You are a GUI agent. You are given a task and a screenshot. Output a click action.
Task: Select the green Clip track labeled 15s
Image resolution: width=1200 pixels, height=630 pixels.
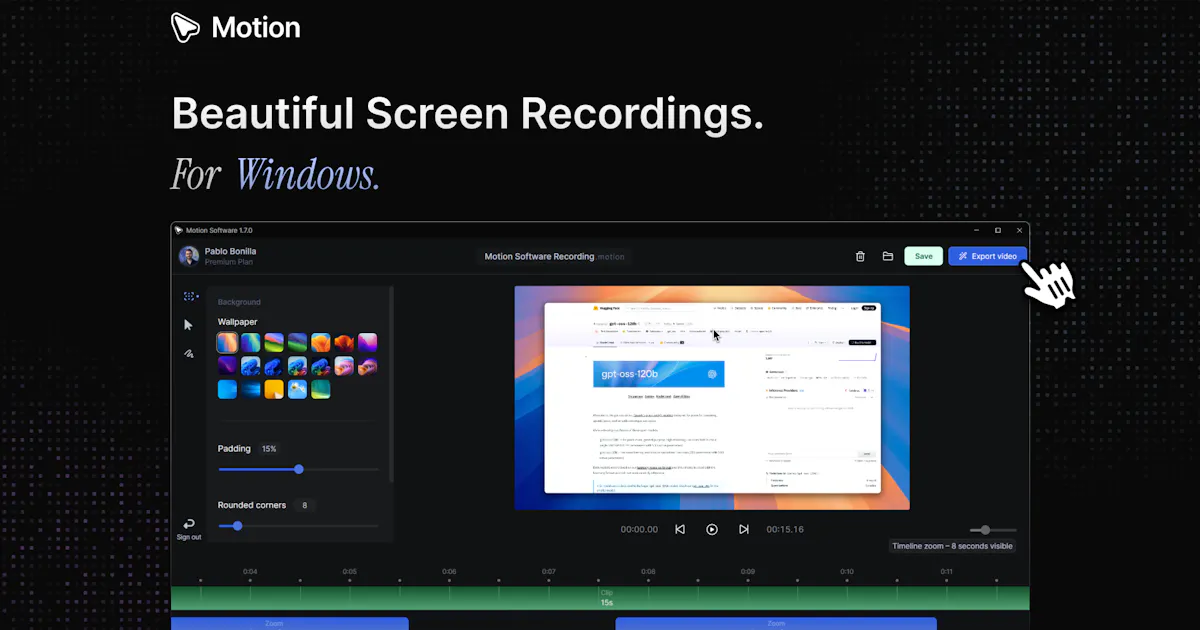(600, 598)
